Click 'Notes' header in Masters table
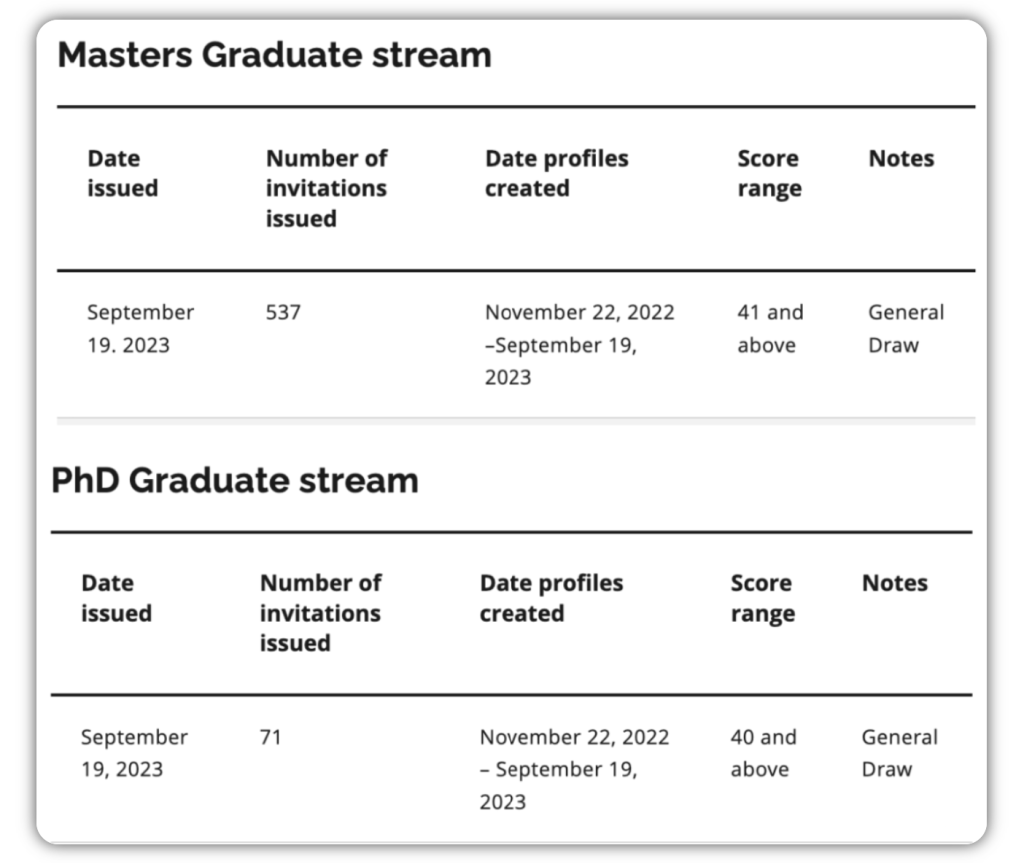The image size is (1024, 864). [x=901, y=159]
